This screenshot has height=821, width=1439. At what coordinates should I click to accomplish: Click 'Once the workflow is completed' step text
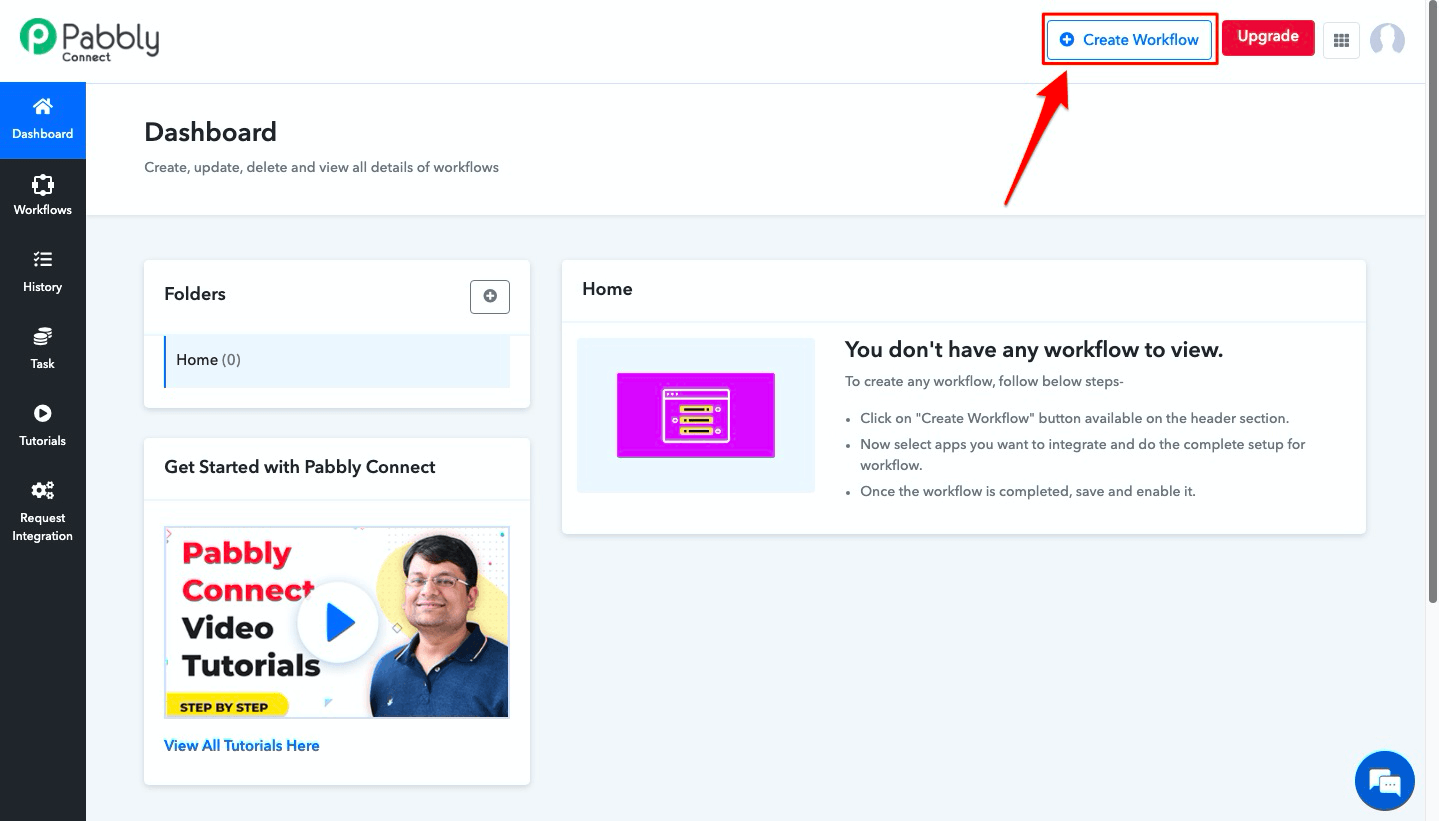[x=1028, y=491]
